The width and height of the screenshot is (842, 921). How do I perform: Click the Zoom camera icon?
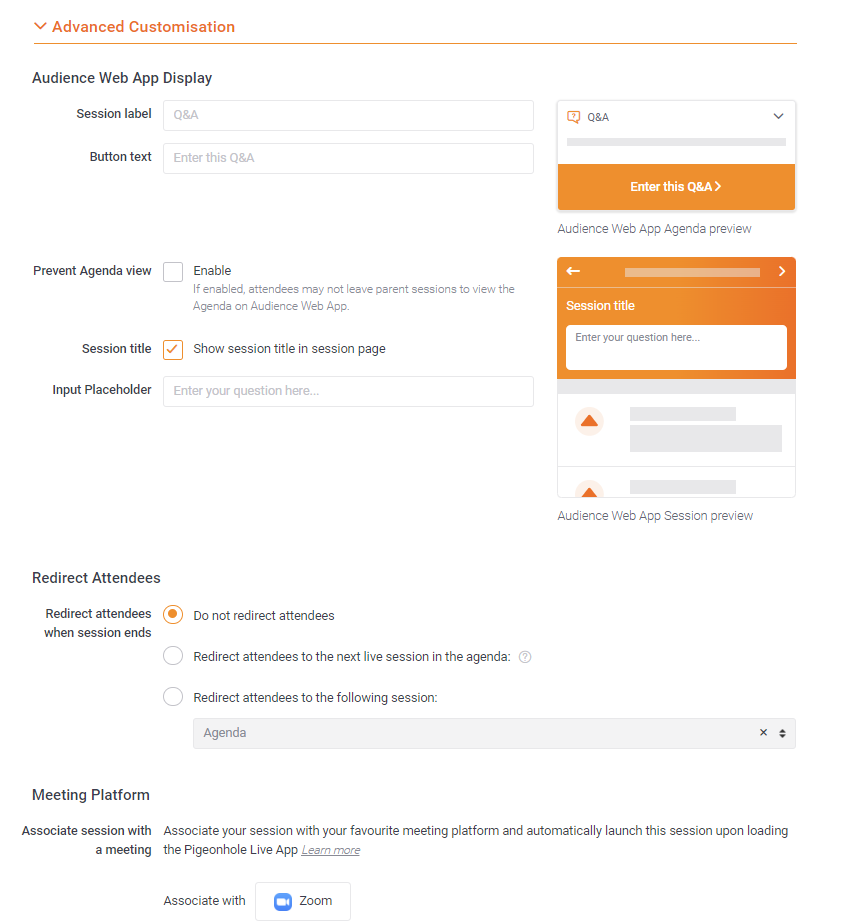(283, 901)
